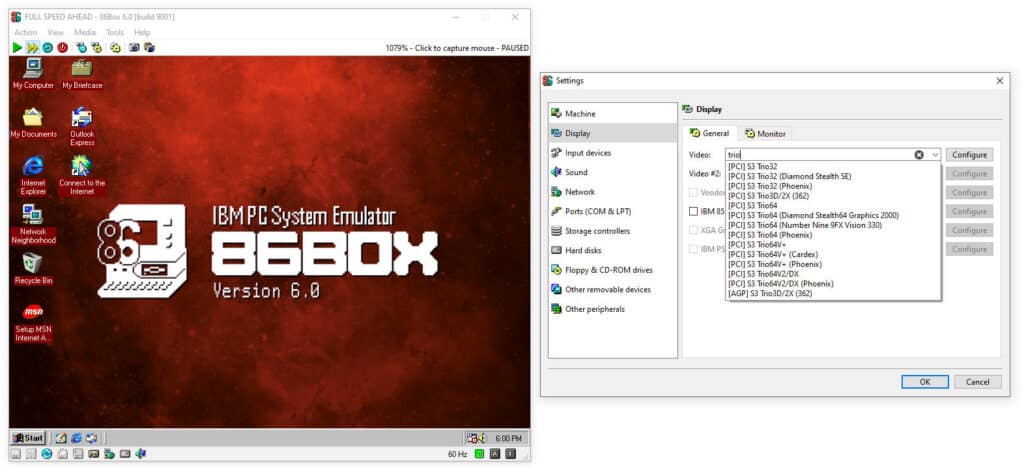1024x470 pixels.
Task: Open the Action menu in 86Box
Action: 25,33
